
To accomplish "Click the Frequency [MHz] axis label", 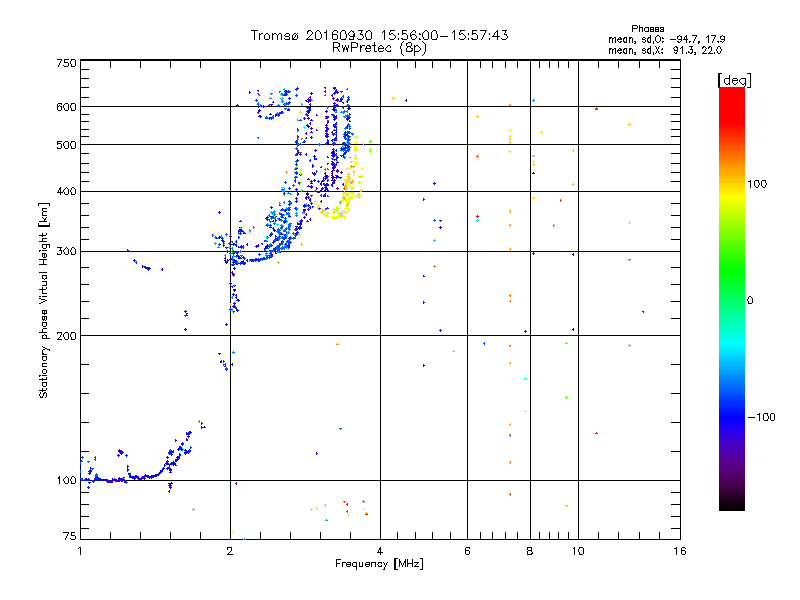I will pos(379,564).
